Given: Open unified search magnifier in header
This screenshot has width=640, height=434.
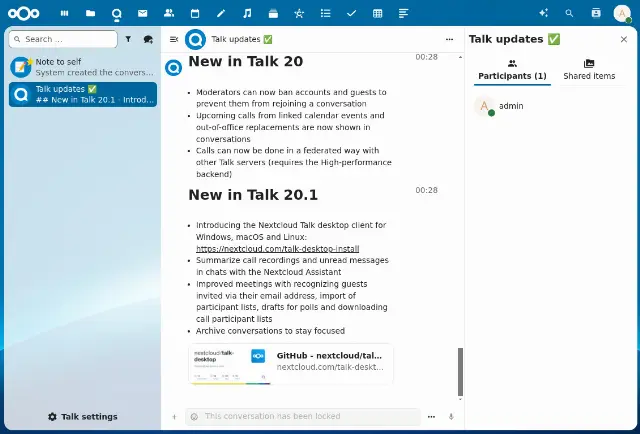Looking at the screenshot, I should 569,13.
